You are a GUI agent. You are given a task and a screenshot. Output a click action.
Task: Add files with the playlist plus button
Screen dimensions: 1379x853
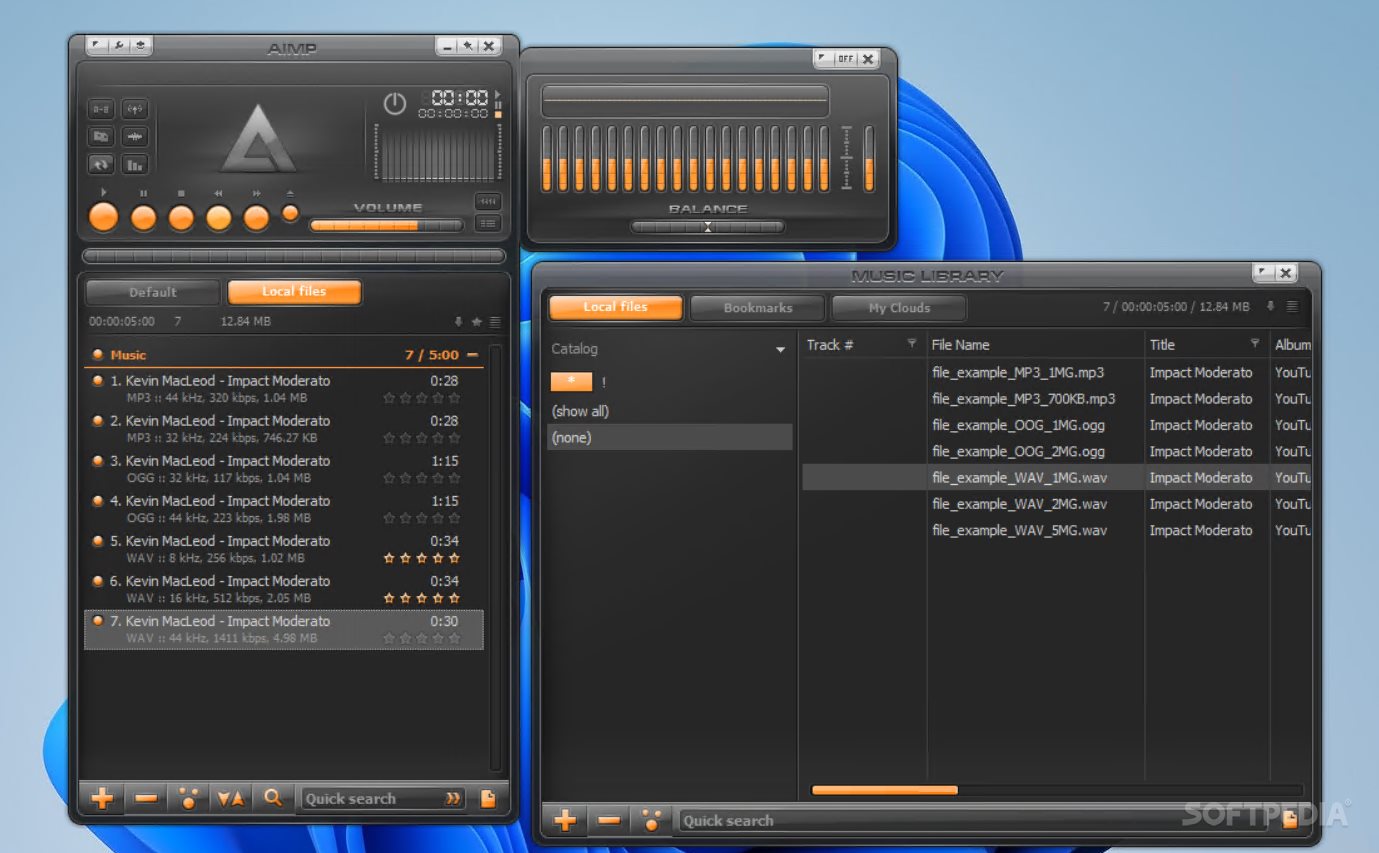tap(102, 798)
